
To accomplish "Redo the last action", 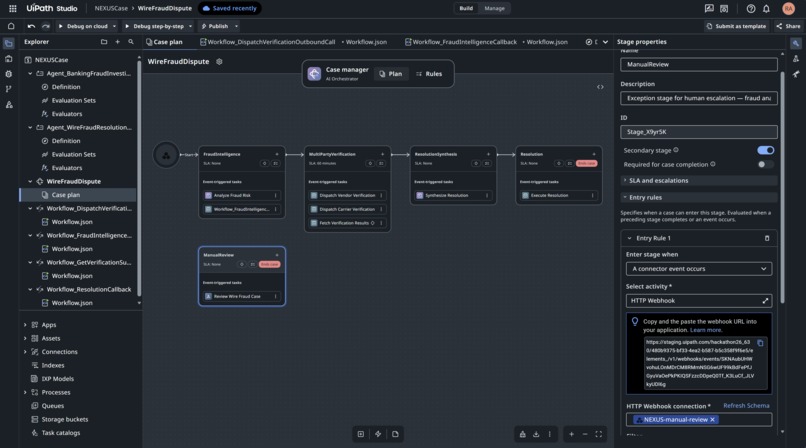I will [46, 26].
